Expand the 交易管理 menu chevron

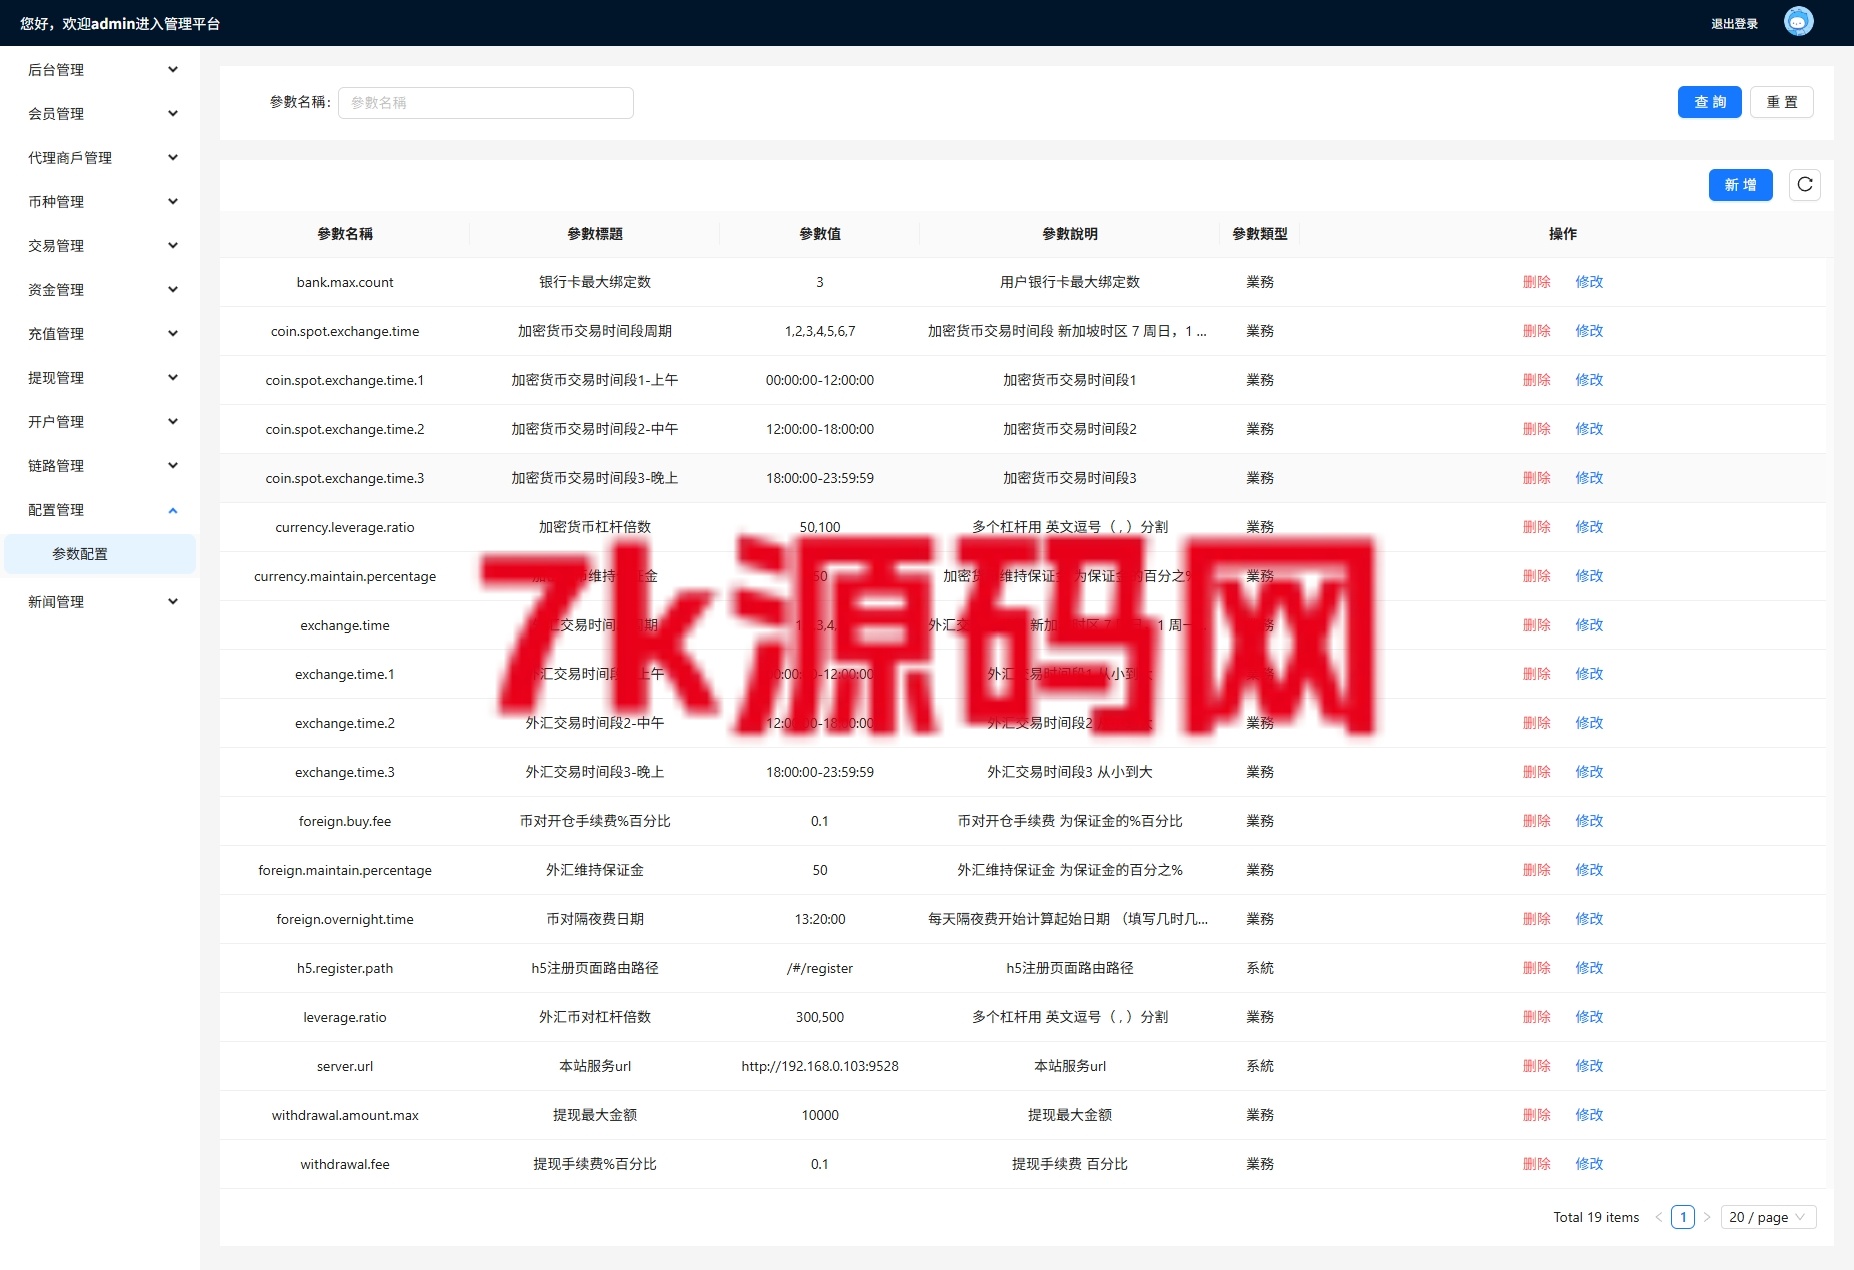pyautogui.click(x=173, y=245)
